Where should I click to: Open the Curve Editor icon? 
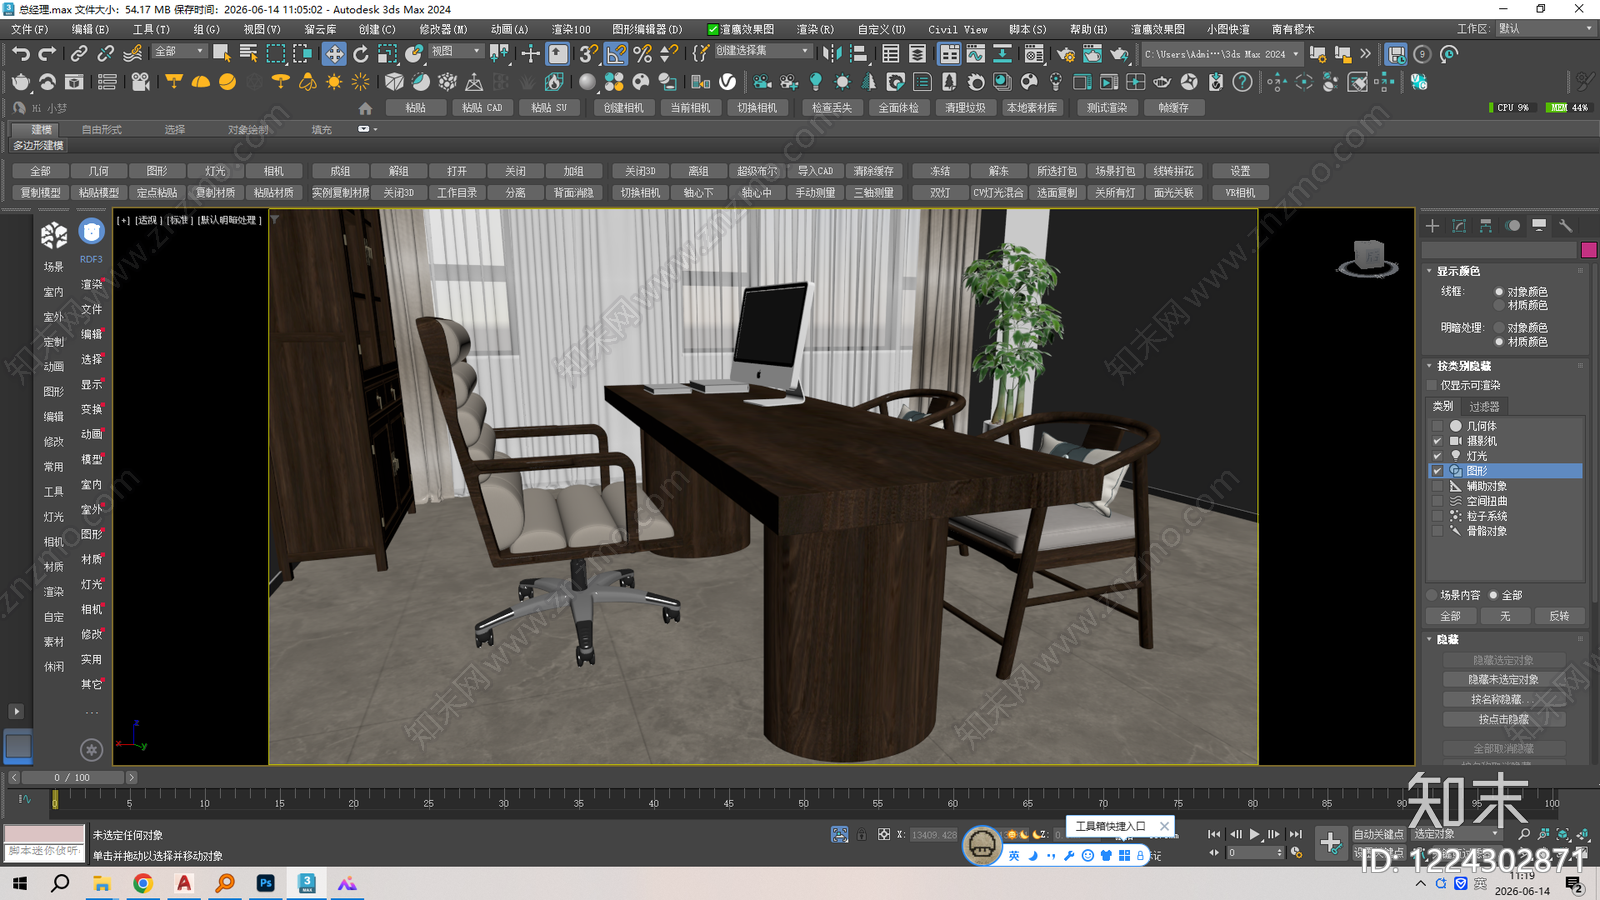coord(975,54)
